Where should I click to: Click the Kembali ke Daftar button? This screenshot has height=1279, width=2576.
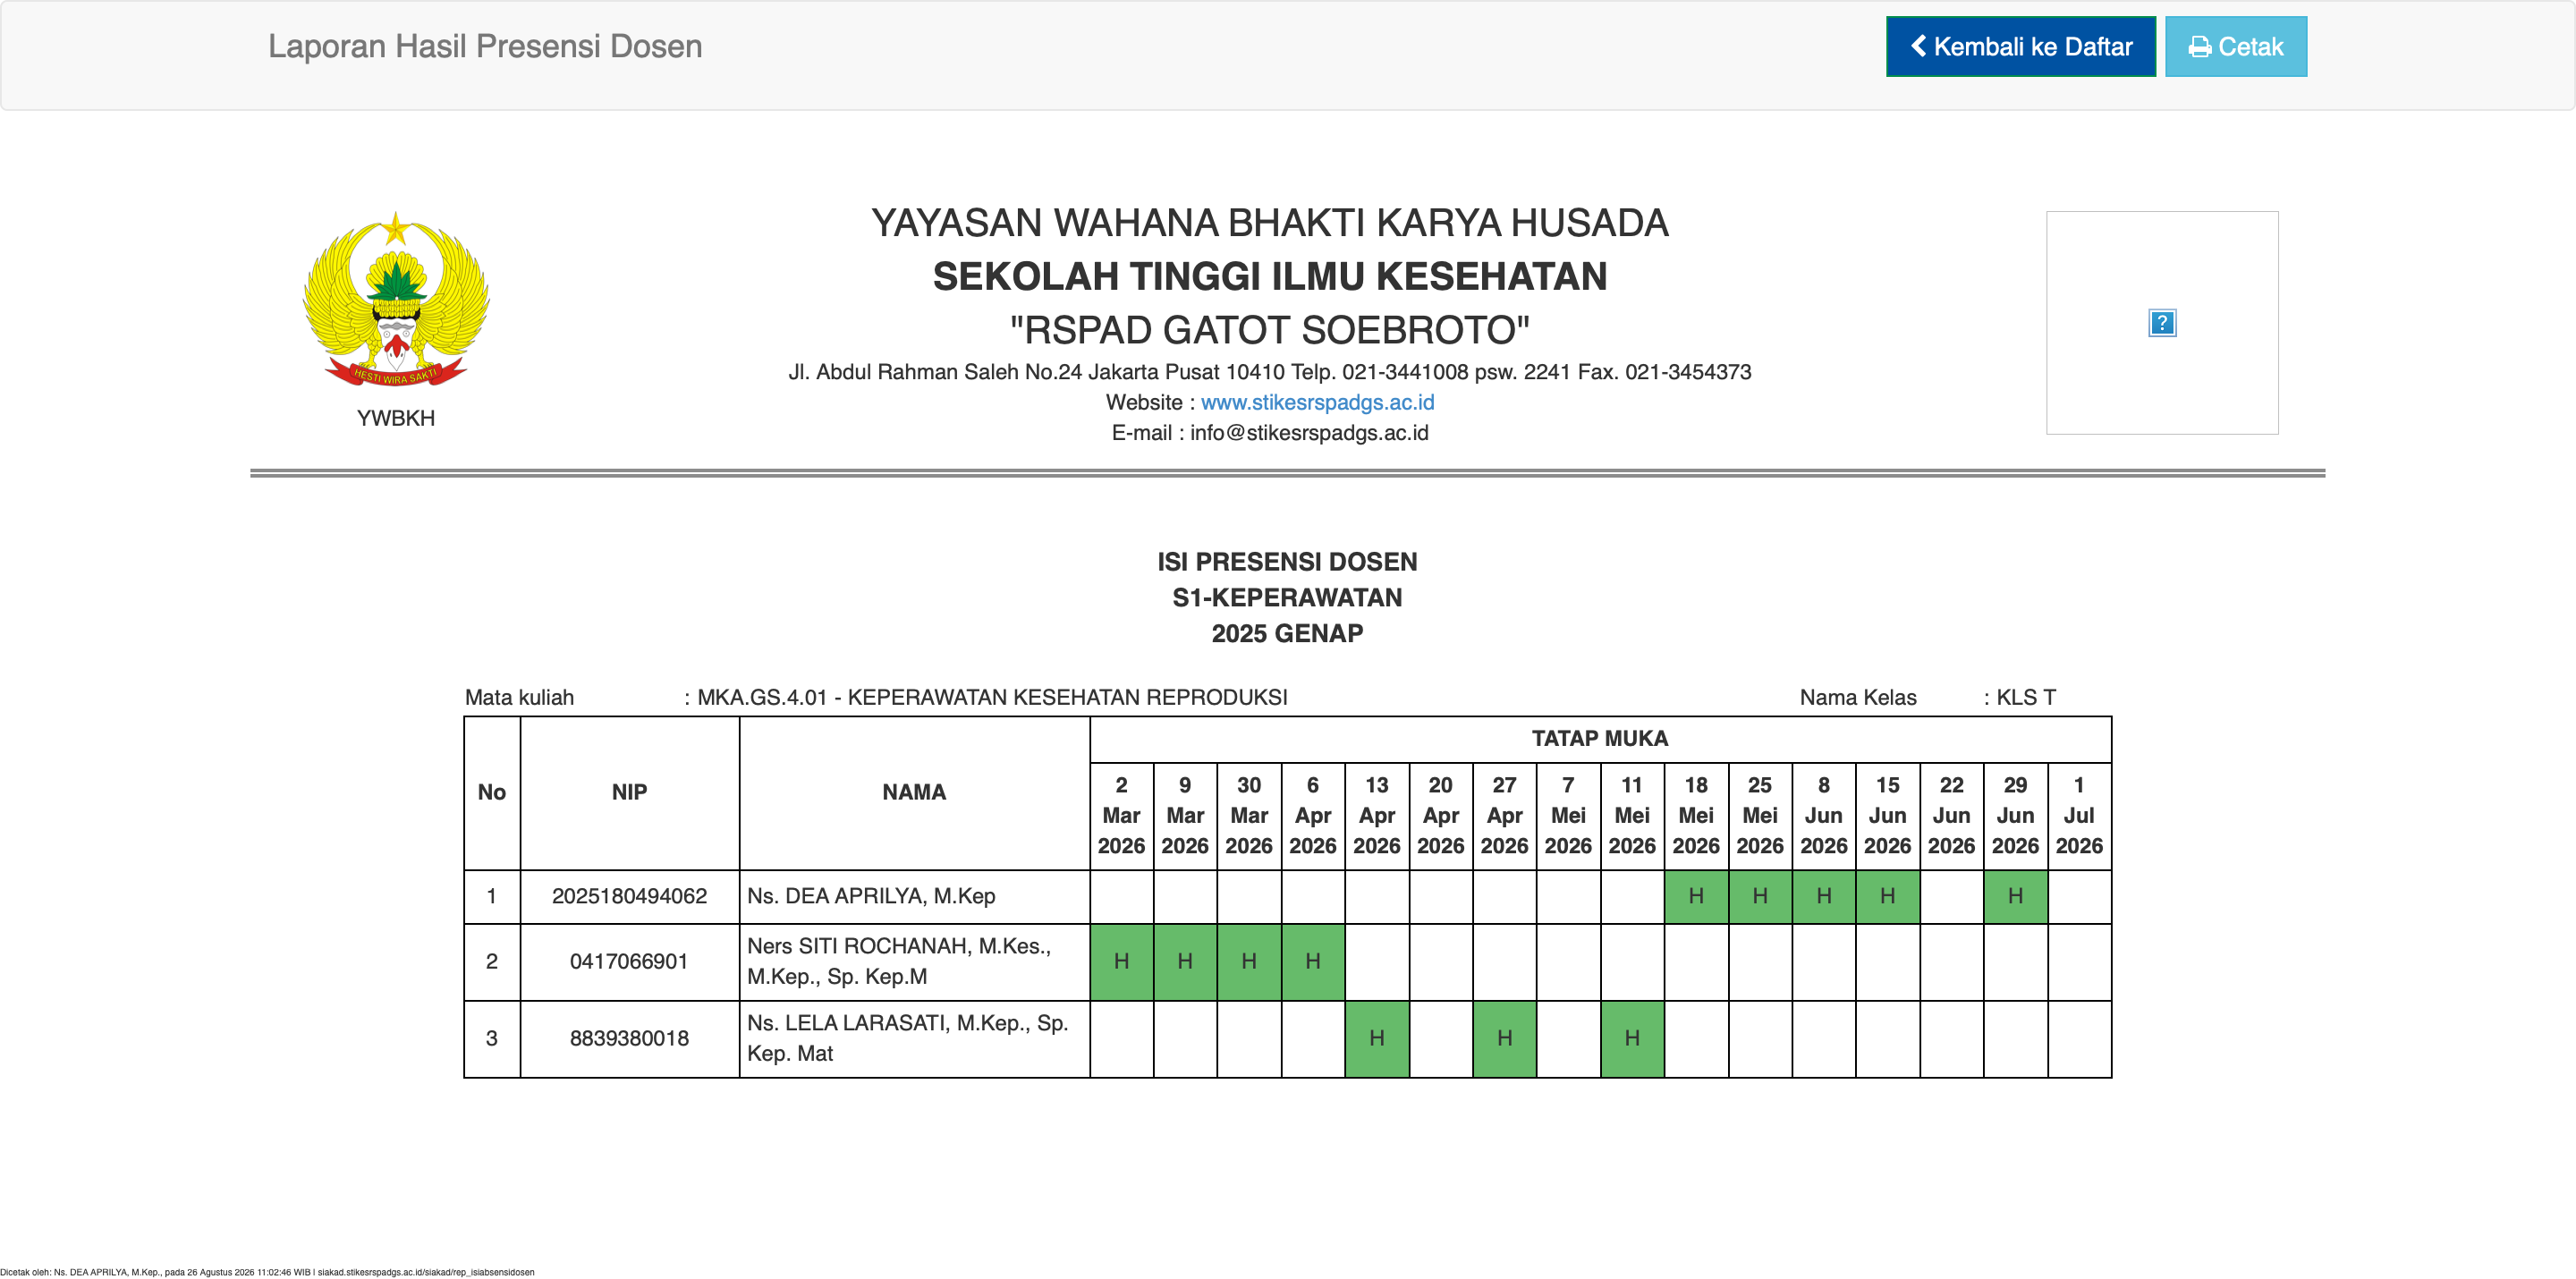(2020, 46)
